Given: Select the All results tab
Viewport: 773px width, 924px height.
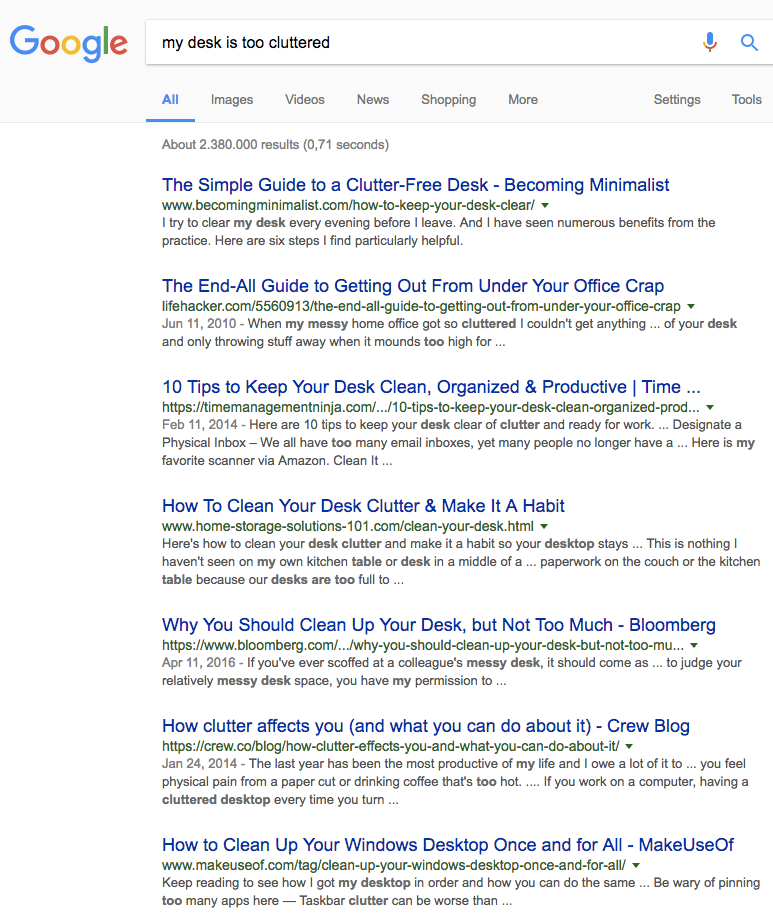Looking at the screenshot, I should [x=170, y=100].
